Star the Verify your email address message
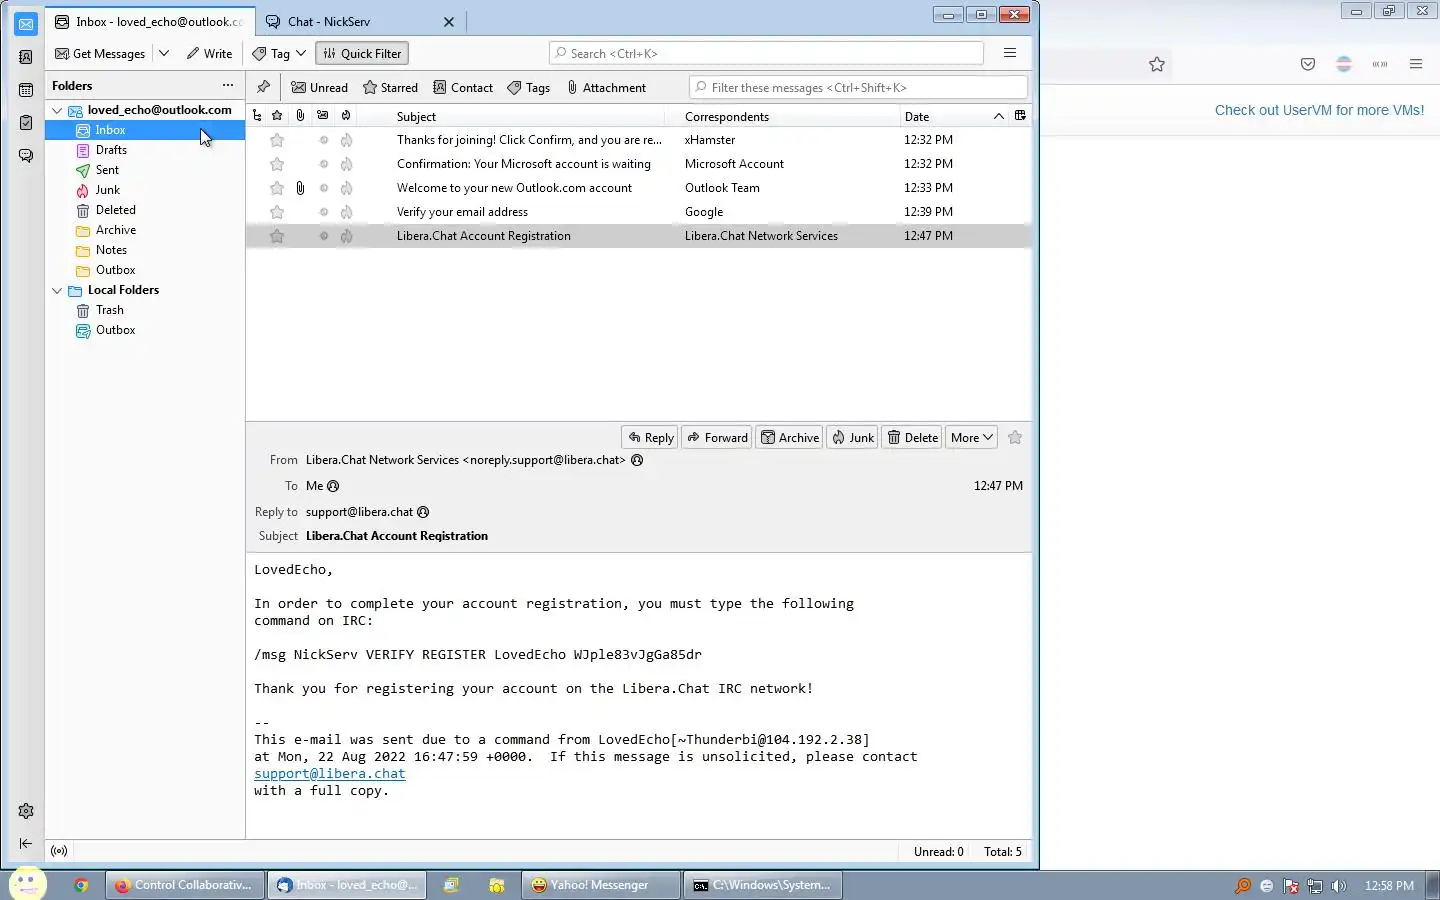1440x900 pixels. point(277,212)
